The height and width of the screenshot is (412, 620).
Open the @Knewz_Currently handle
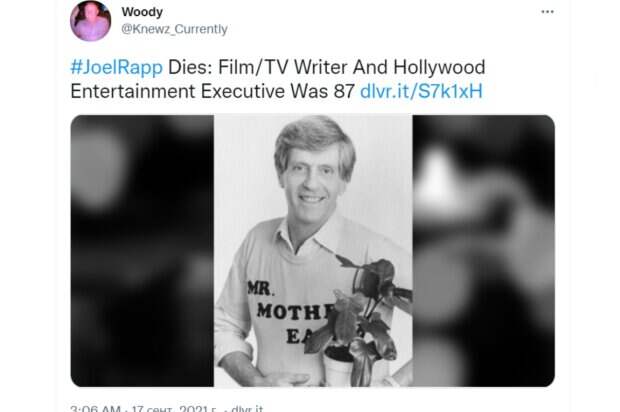click(x=174, y=29)
